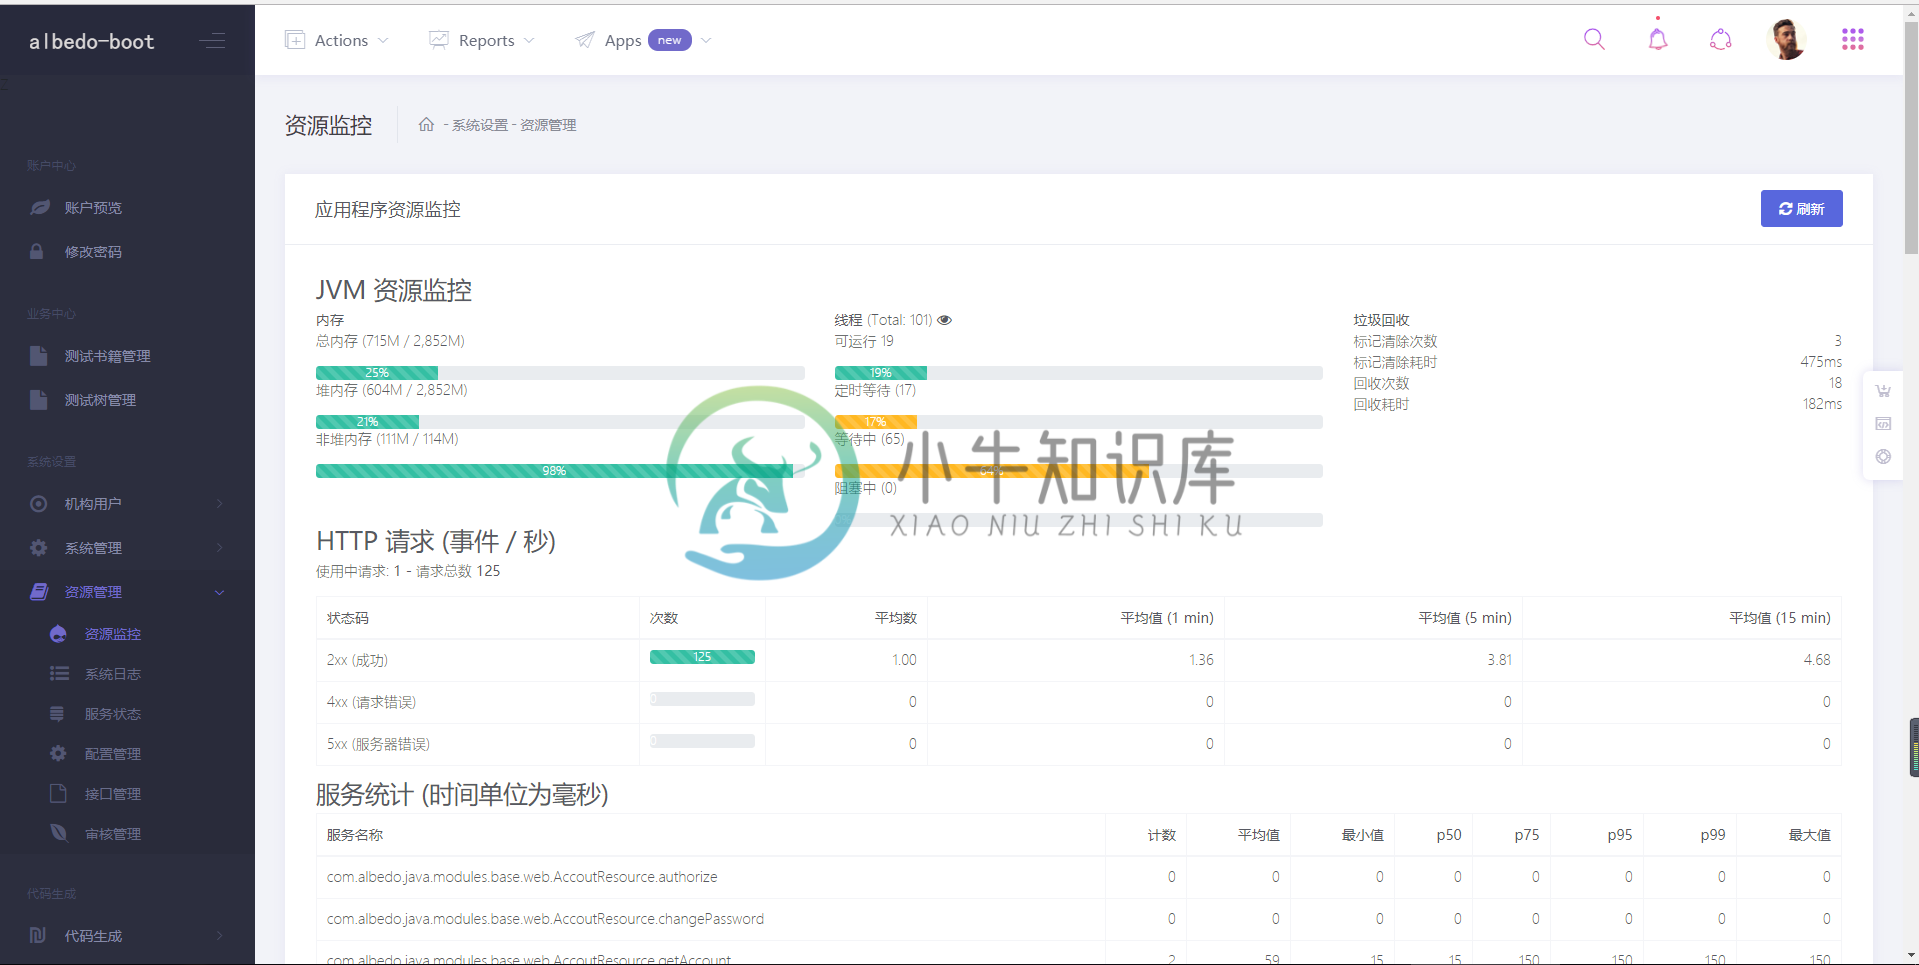Toggle the thread details eye icon
This screenshot has width=1919, height=965.
coord(944,320)
